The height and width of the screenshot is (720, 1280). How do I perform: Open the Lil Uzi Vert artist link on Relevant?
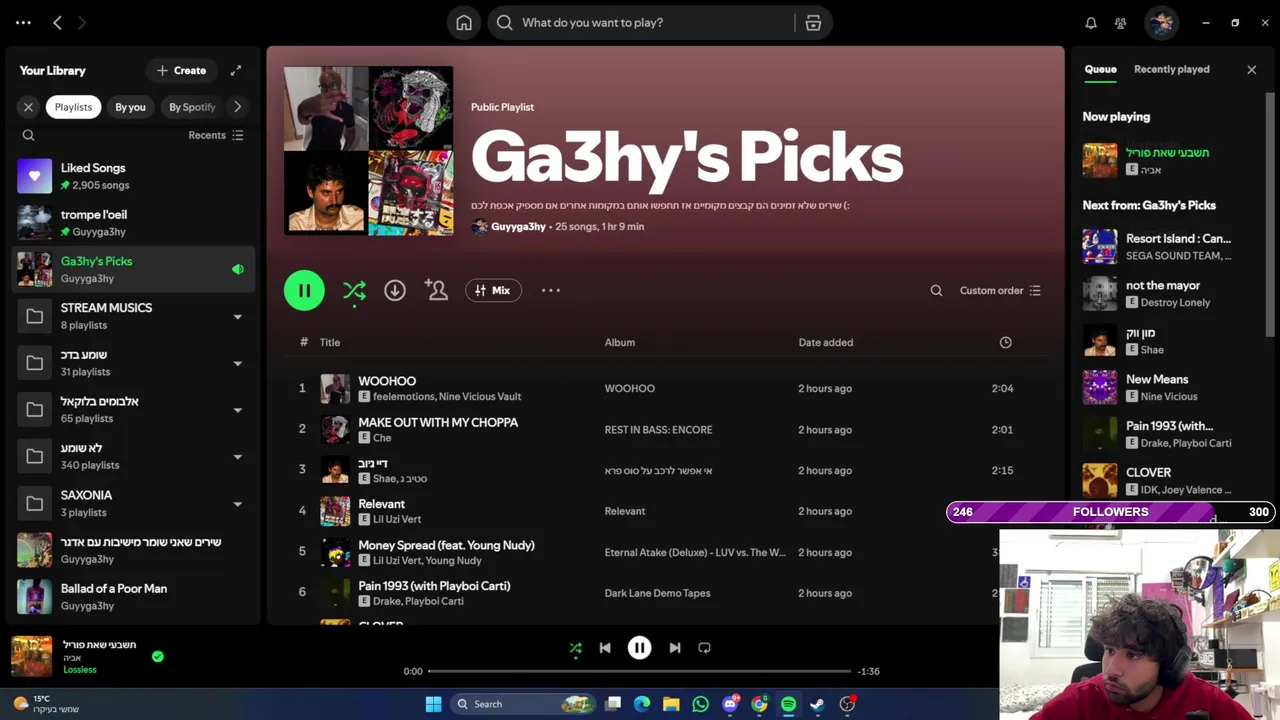pyautogui.click(x=397, y=520)
